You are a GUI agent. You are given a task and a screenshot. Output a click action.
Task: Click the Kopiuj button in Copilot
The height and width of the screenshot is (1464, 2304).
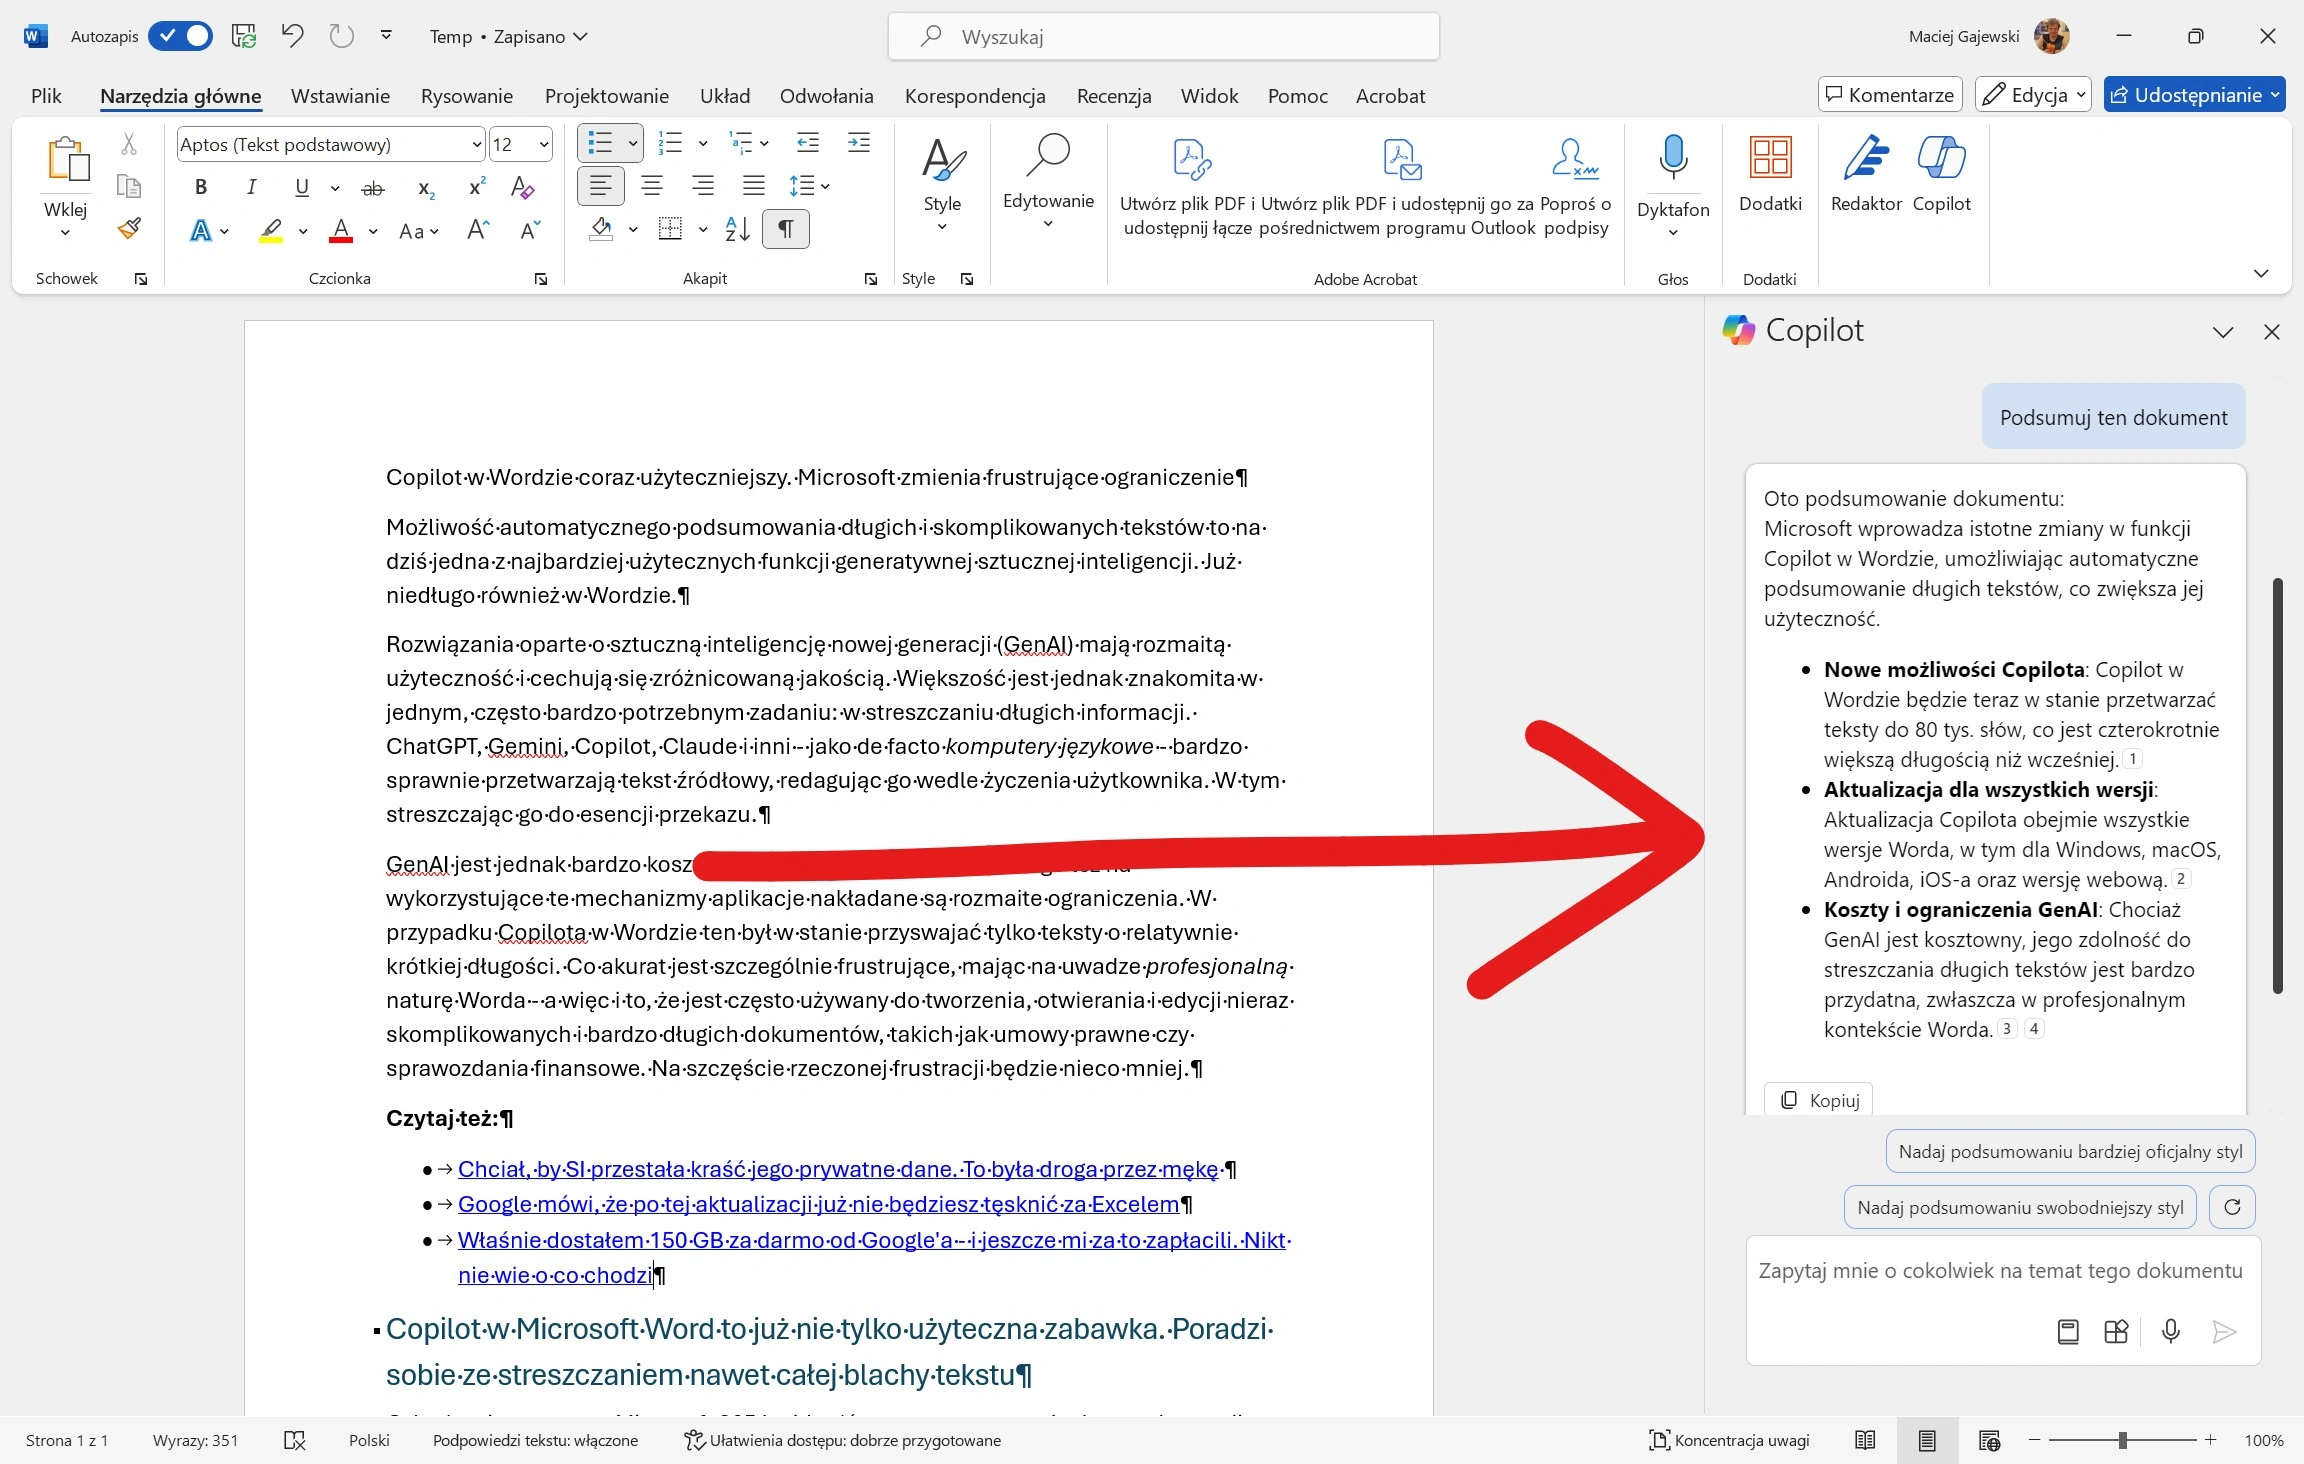(1819, 1100)
